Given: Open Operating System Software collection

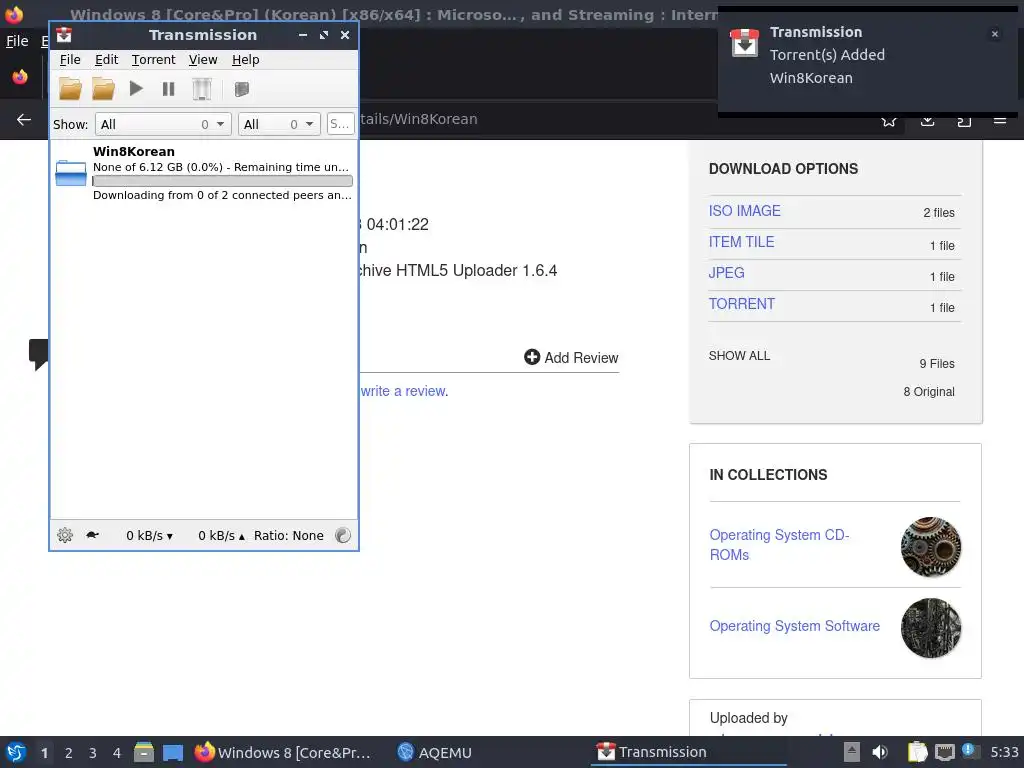Looking at the screenshot, I should click(794, 626).
